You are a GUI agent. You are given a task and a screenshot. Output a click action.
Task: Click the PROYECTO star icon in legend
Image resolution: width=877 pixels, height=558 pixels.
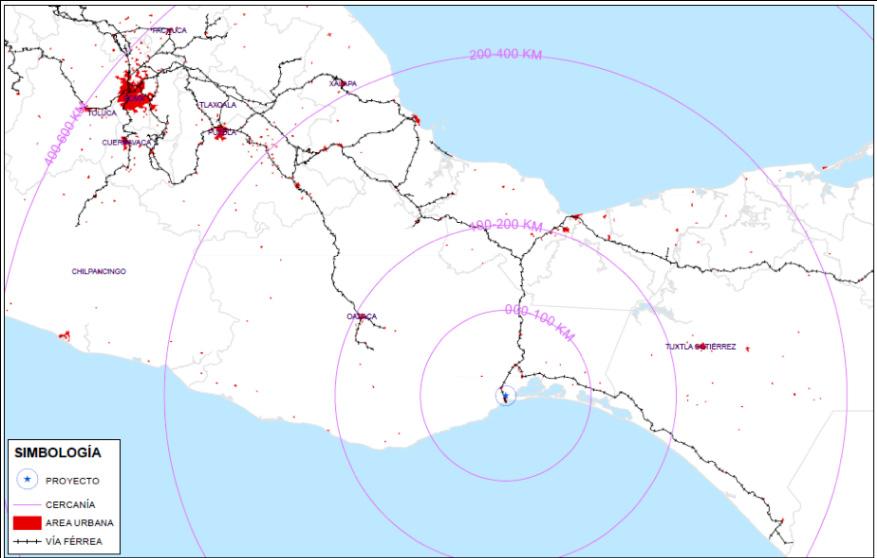point(27,479)
